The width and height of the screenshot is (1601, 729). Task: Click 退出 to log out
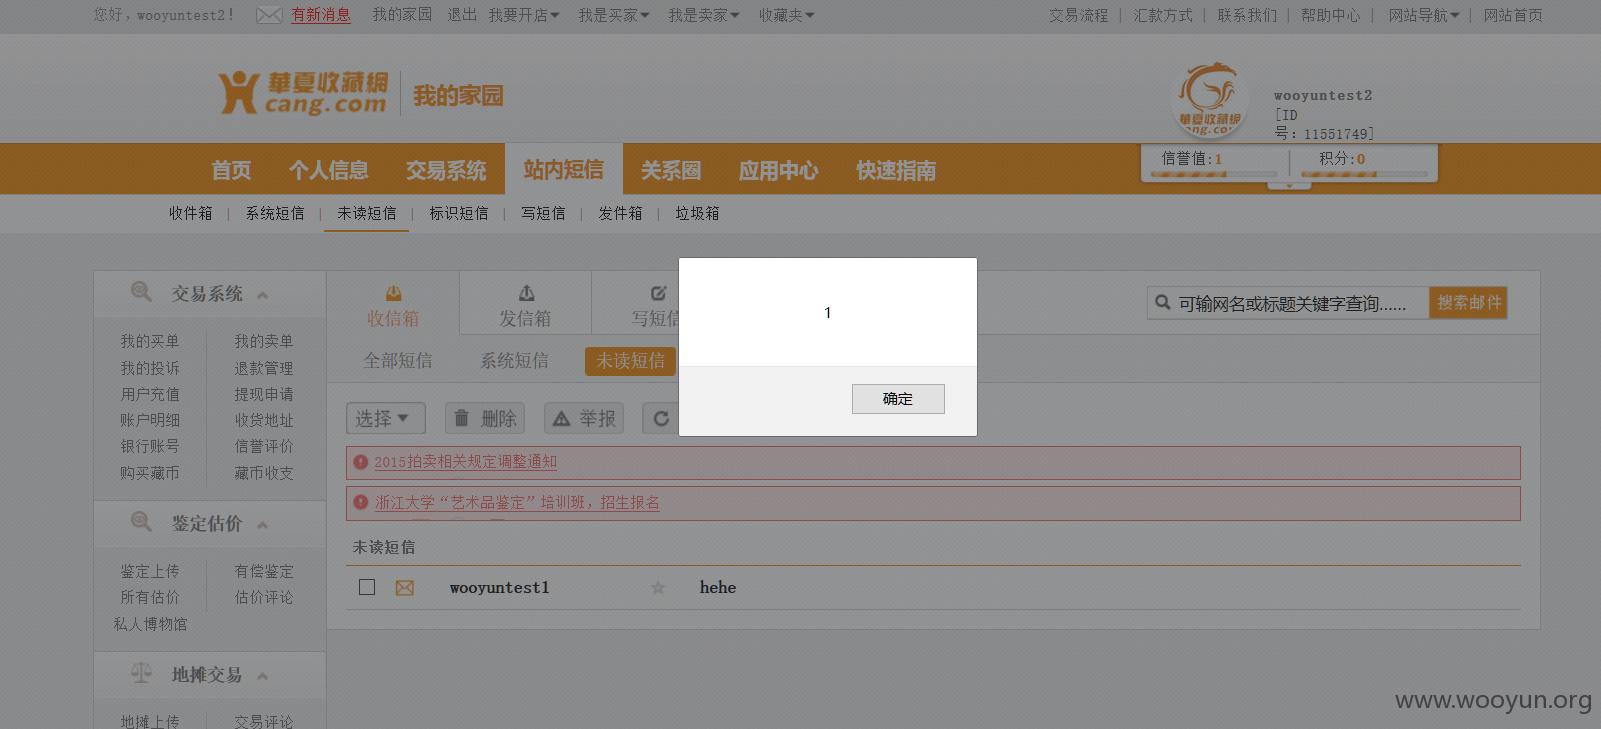coord(462,15)
